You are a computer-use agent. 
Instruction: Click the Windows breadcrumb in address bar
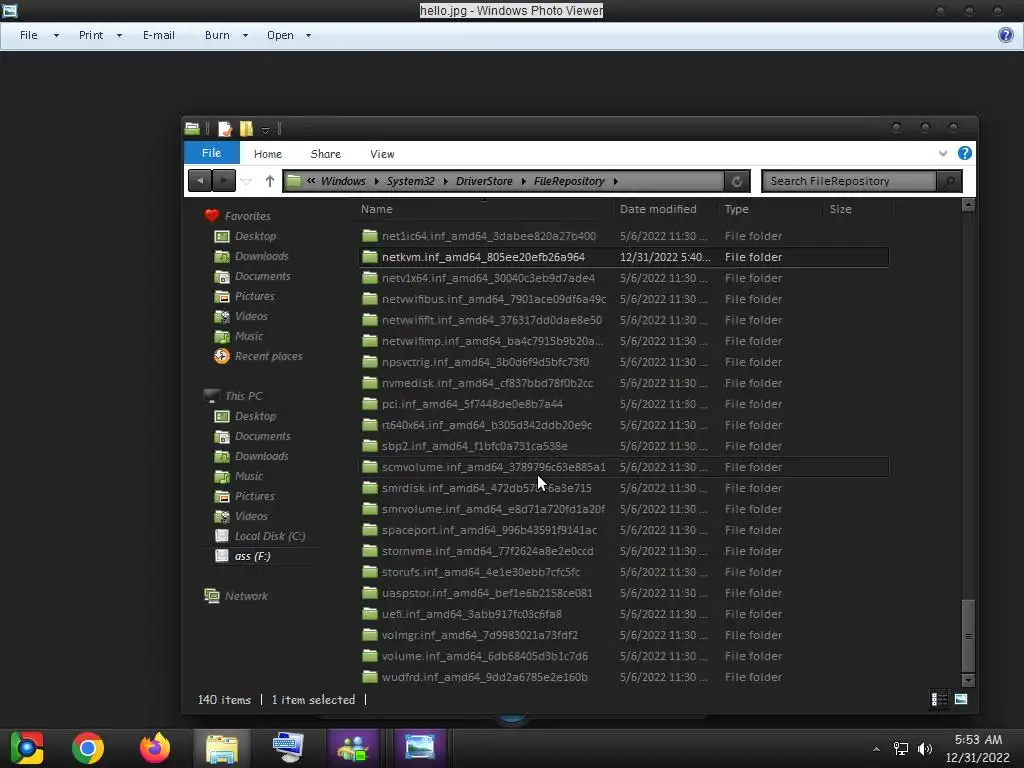pyautogui.click(x=343, y=181)
